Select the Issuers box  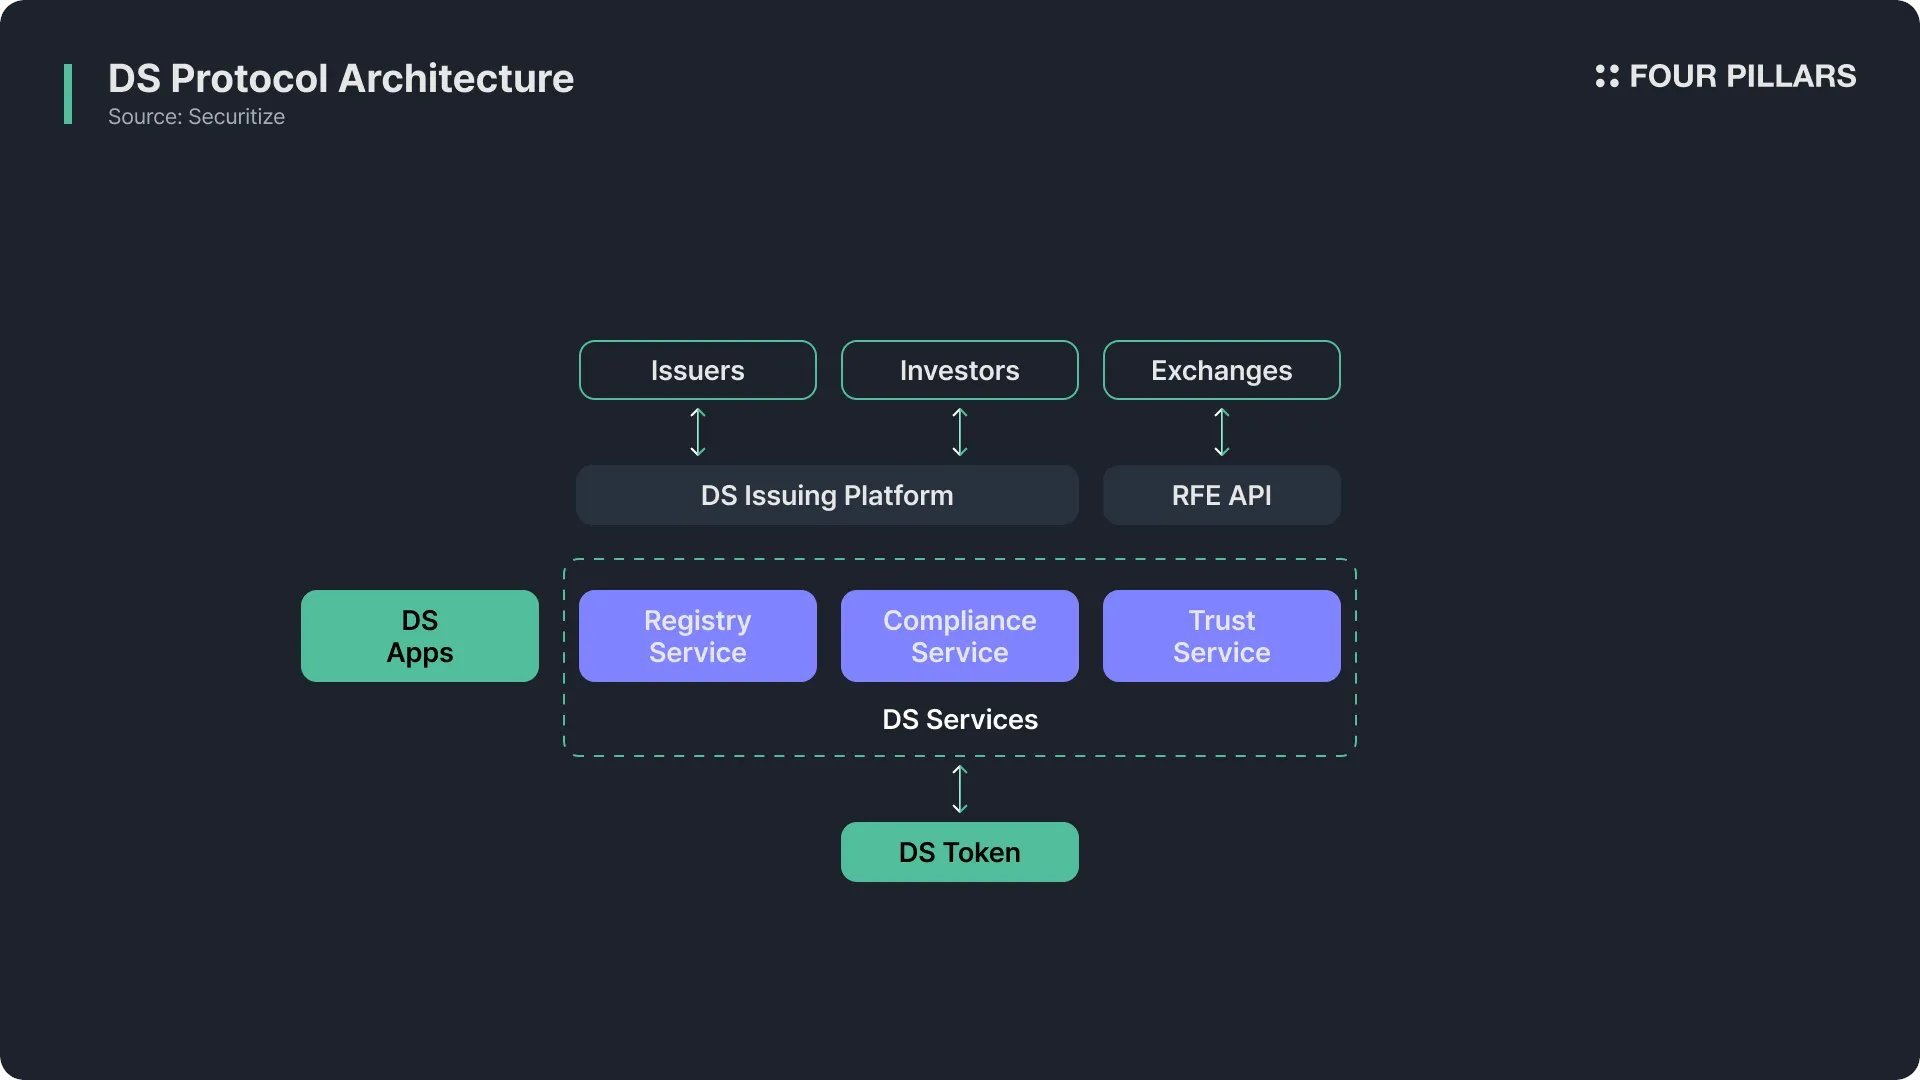coord(698,370)
